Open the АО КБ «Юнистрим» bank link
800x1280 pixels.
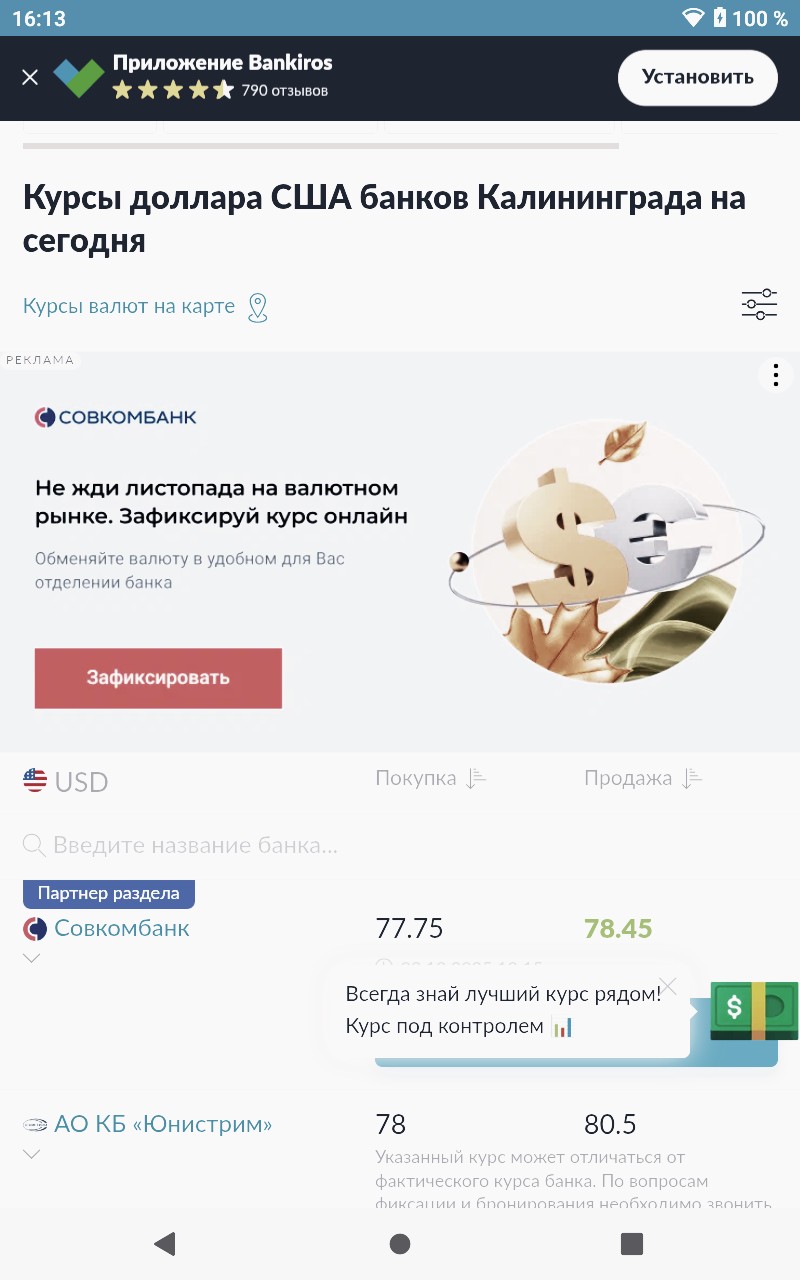(163, 1124)
